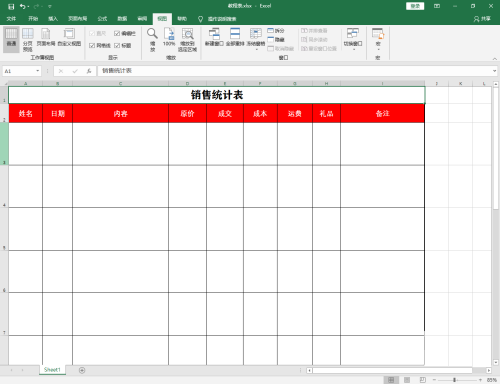The image size is (500, 384).
Task: Switch to Page Layout (页面布局) view button
Action: point(46,37)
